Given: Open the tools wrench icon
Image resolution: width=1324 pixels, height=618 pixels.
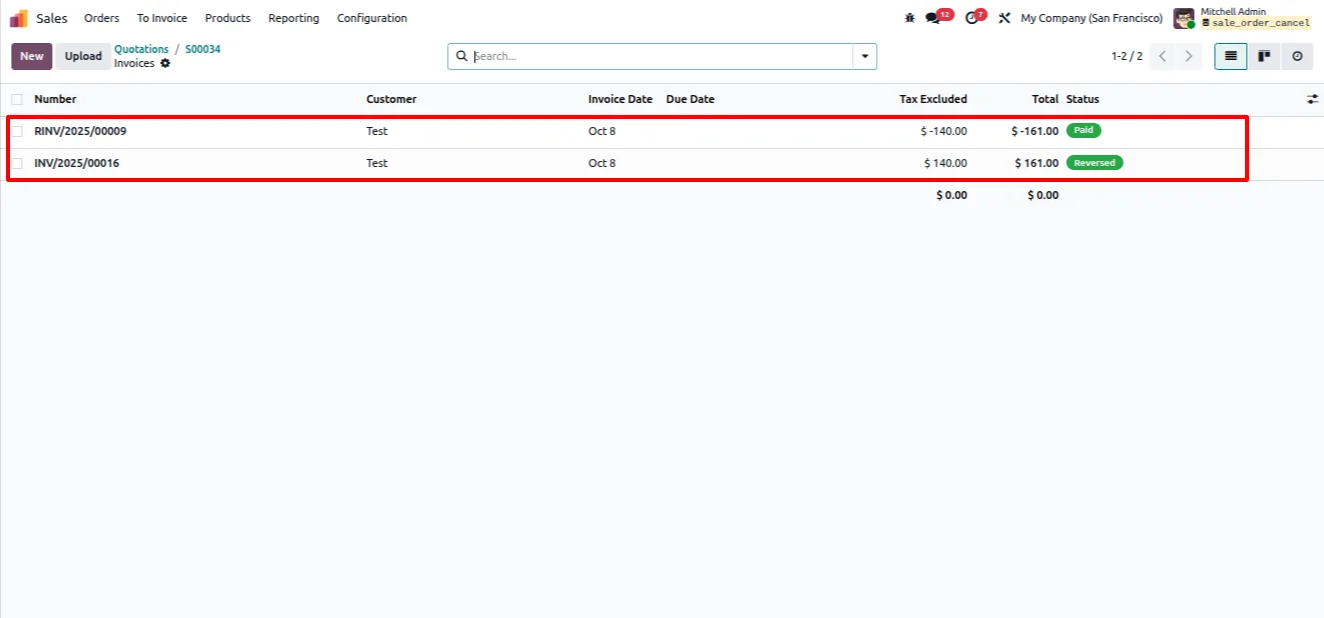Looking at the screenshot, I should (1004, 18).
